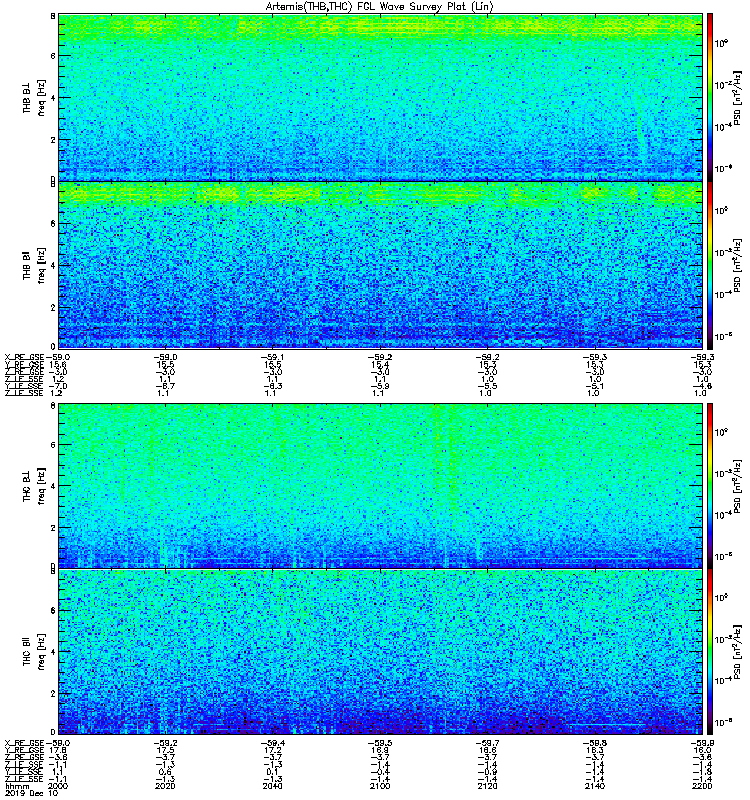
Task: Click the PSD [nT²/Hz] label beside THC B∥ color bar
Action: point(736,652)
